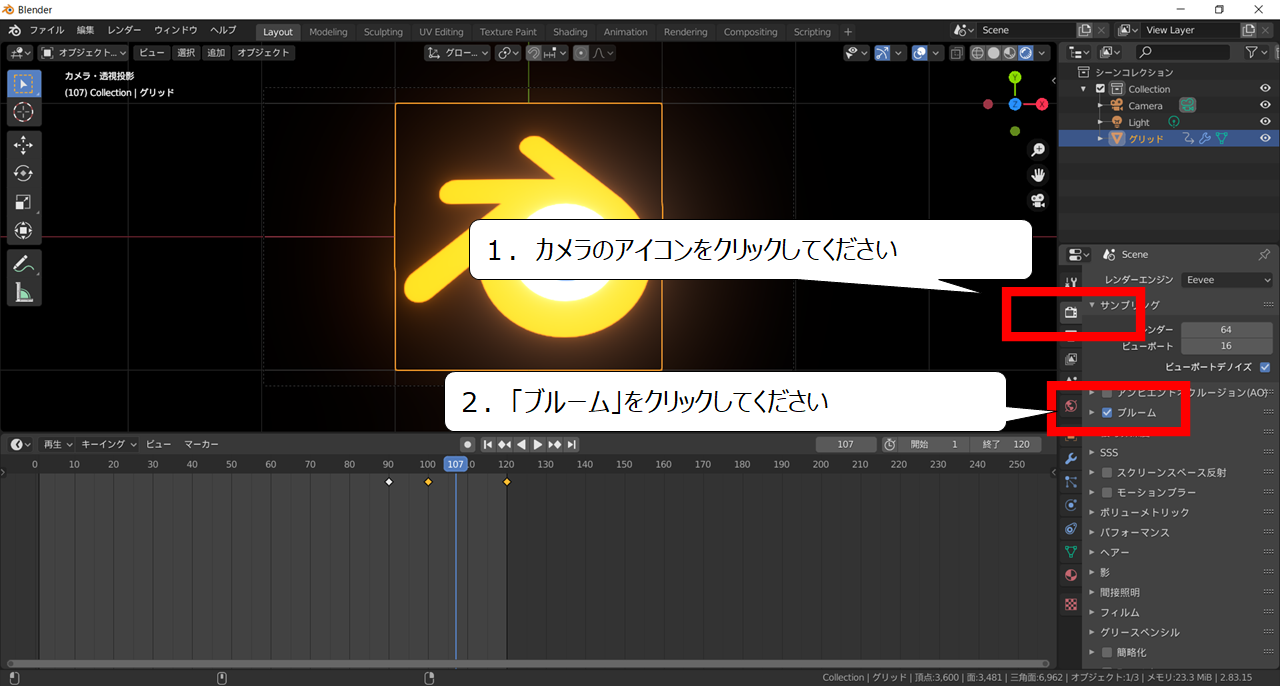Hide the Light object with its eye icon

coord(1265,122)
